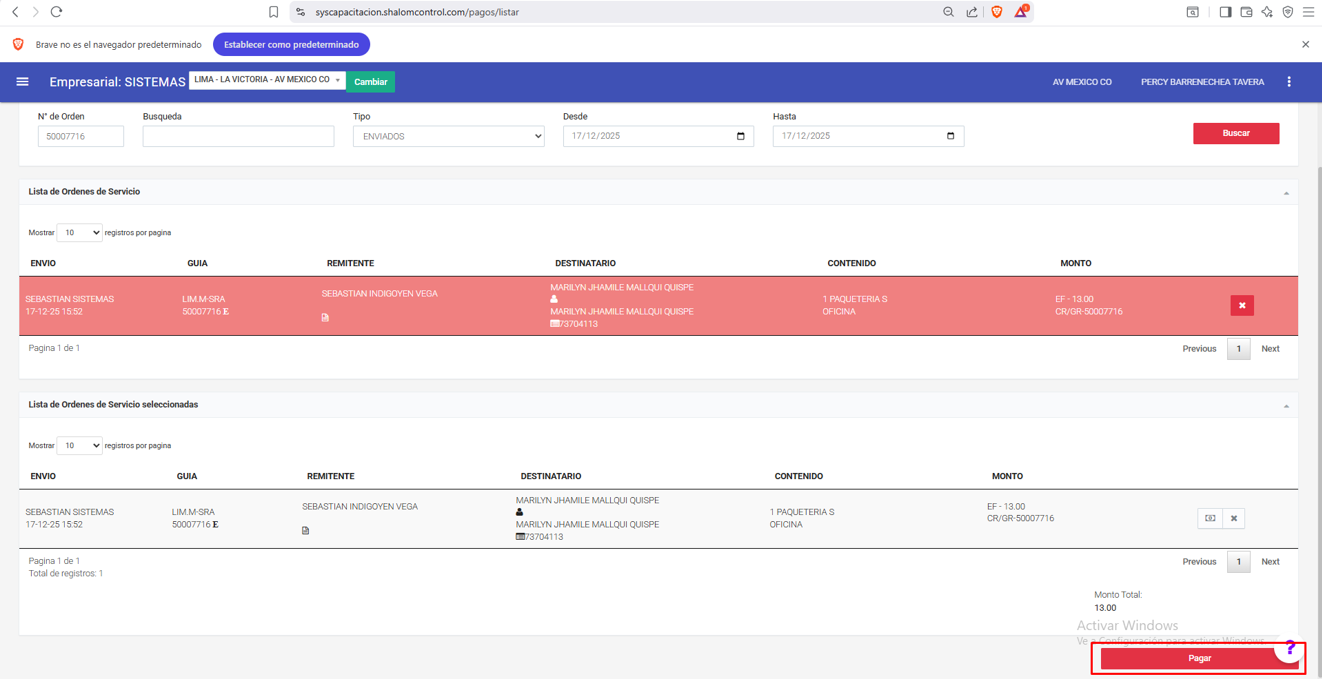The image size is (1322, 679).
Task: Change records per page in first list
Action: click(x=79, y=233)
